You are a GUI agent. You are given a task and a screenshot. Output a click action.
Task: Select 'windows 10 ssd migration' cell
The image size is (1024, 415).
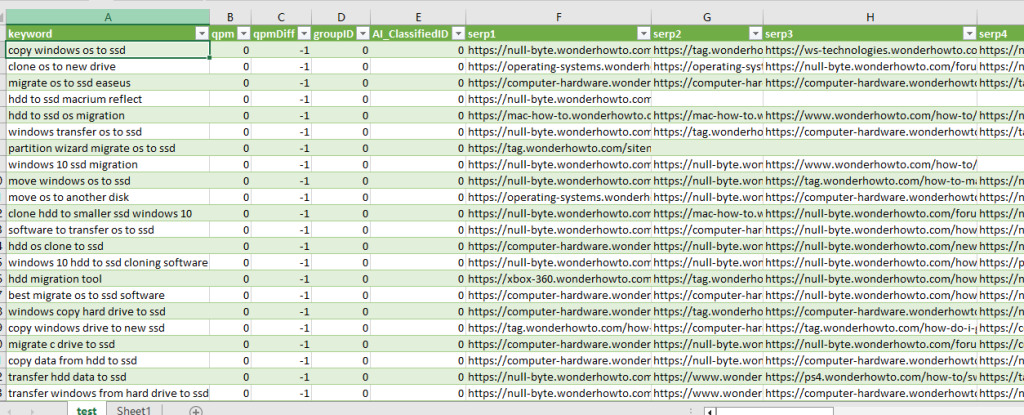point(108,164)
